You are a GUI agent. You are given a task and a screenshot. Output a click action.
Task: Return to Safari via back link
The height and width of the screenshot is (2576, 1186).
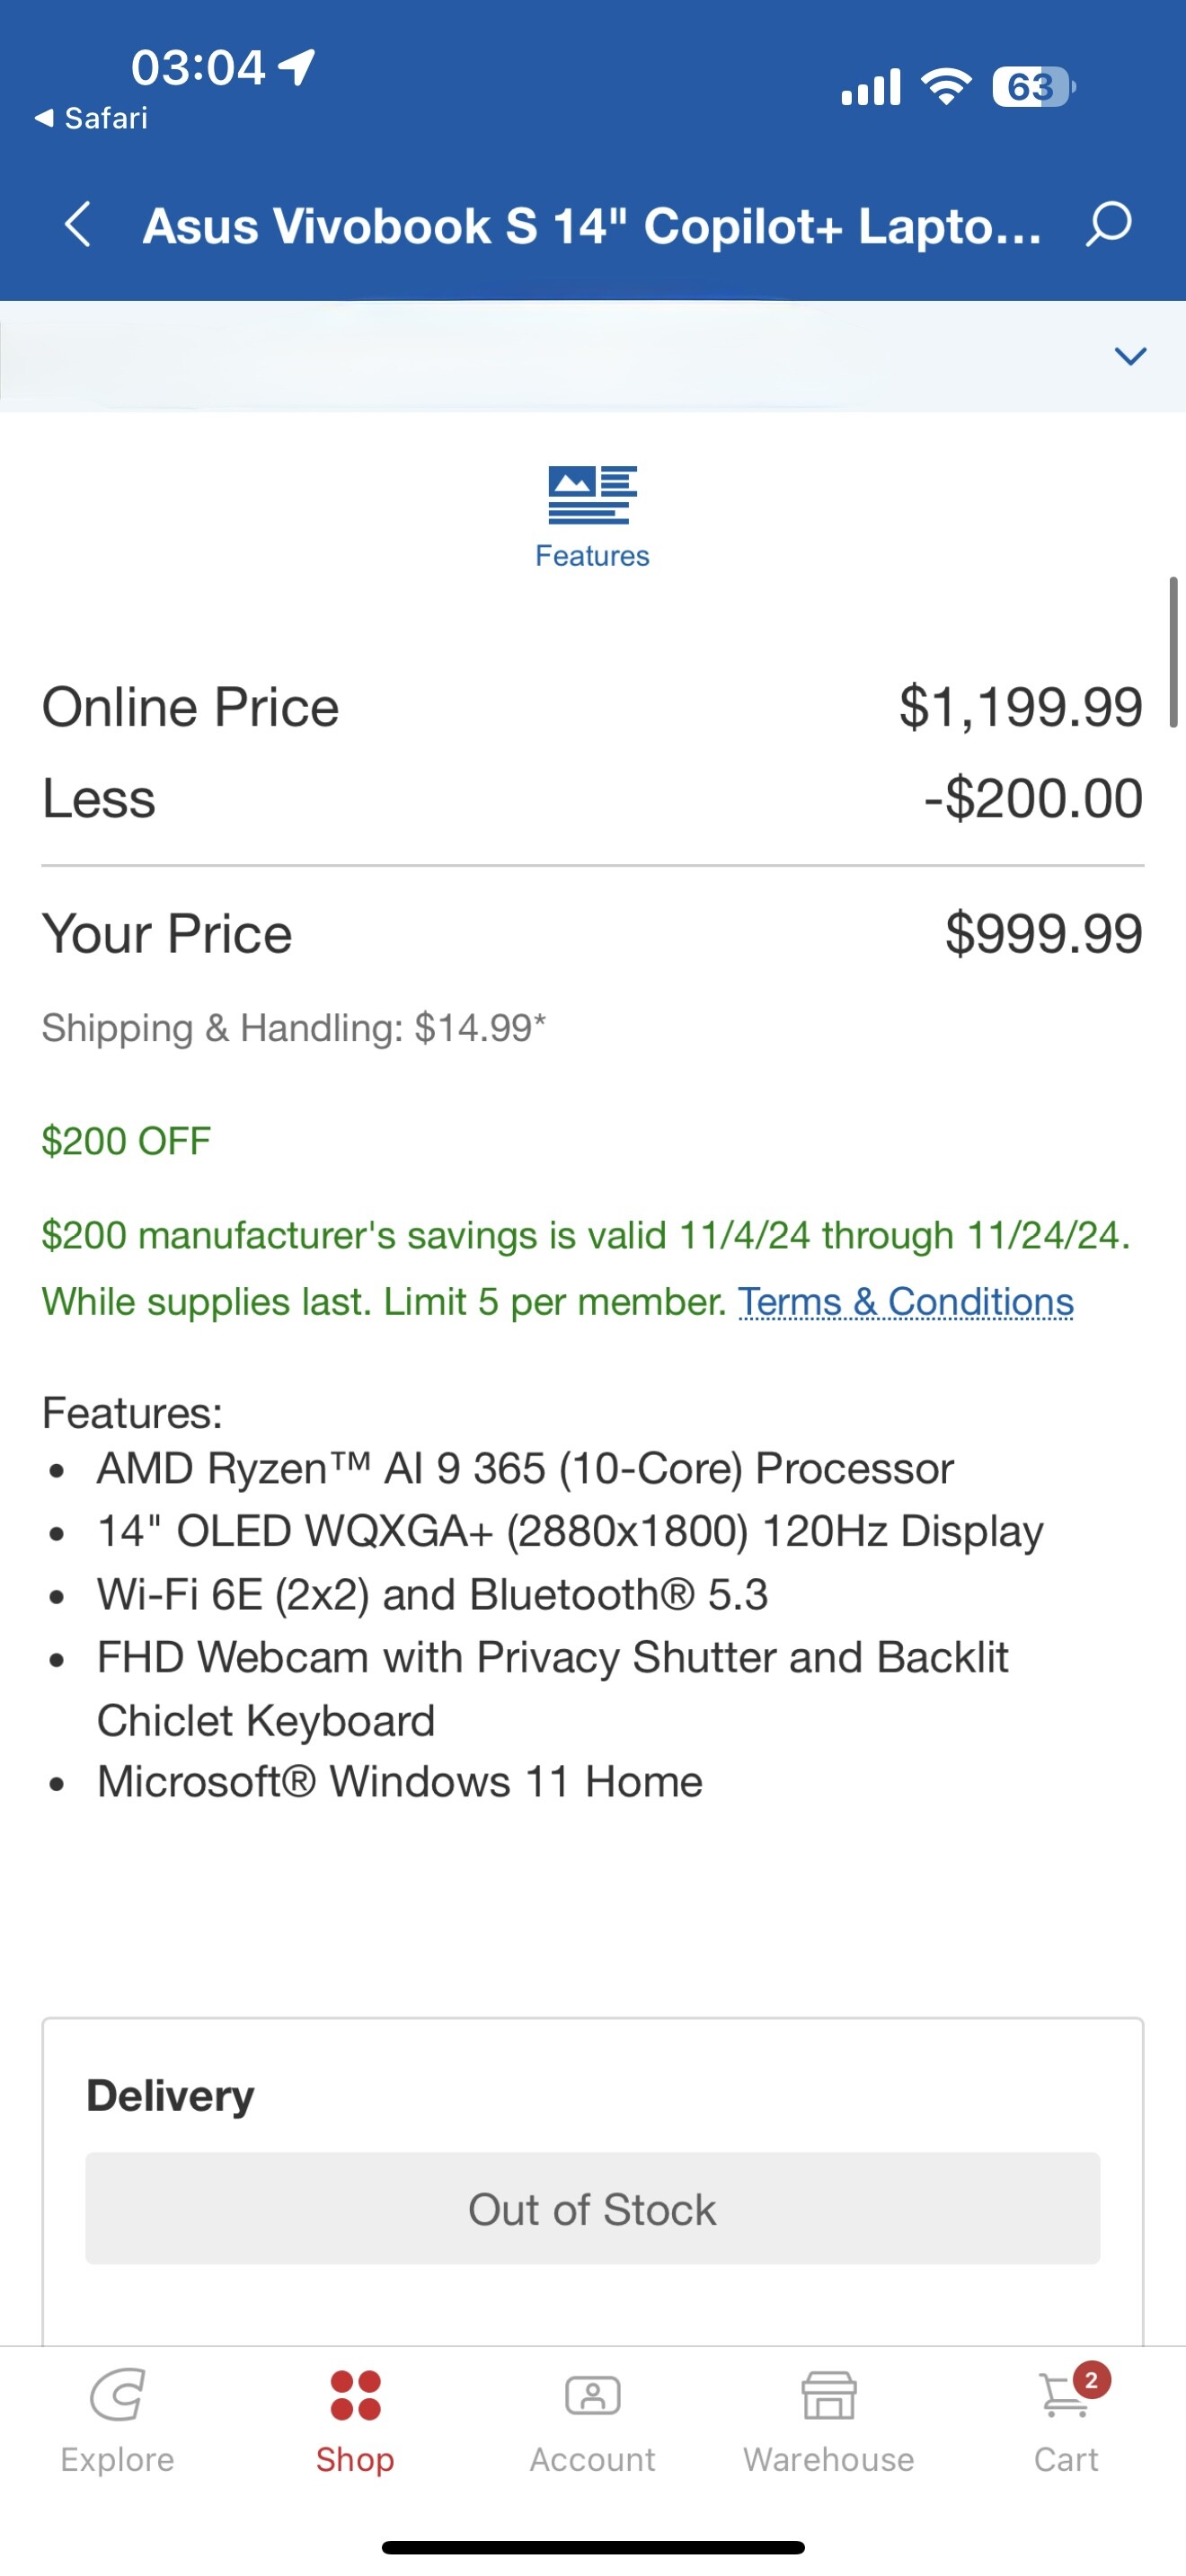(x=92, y=119)
